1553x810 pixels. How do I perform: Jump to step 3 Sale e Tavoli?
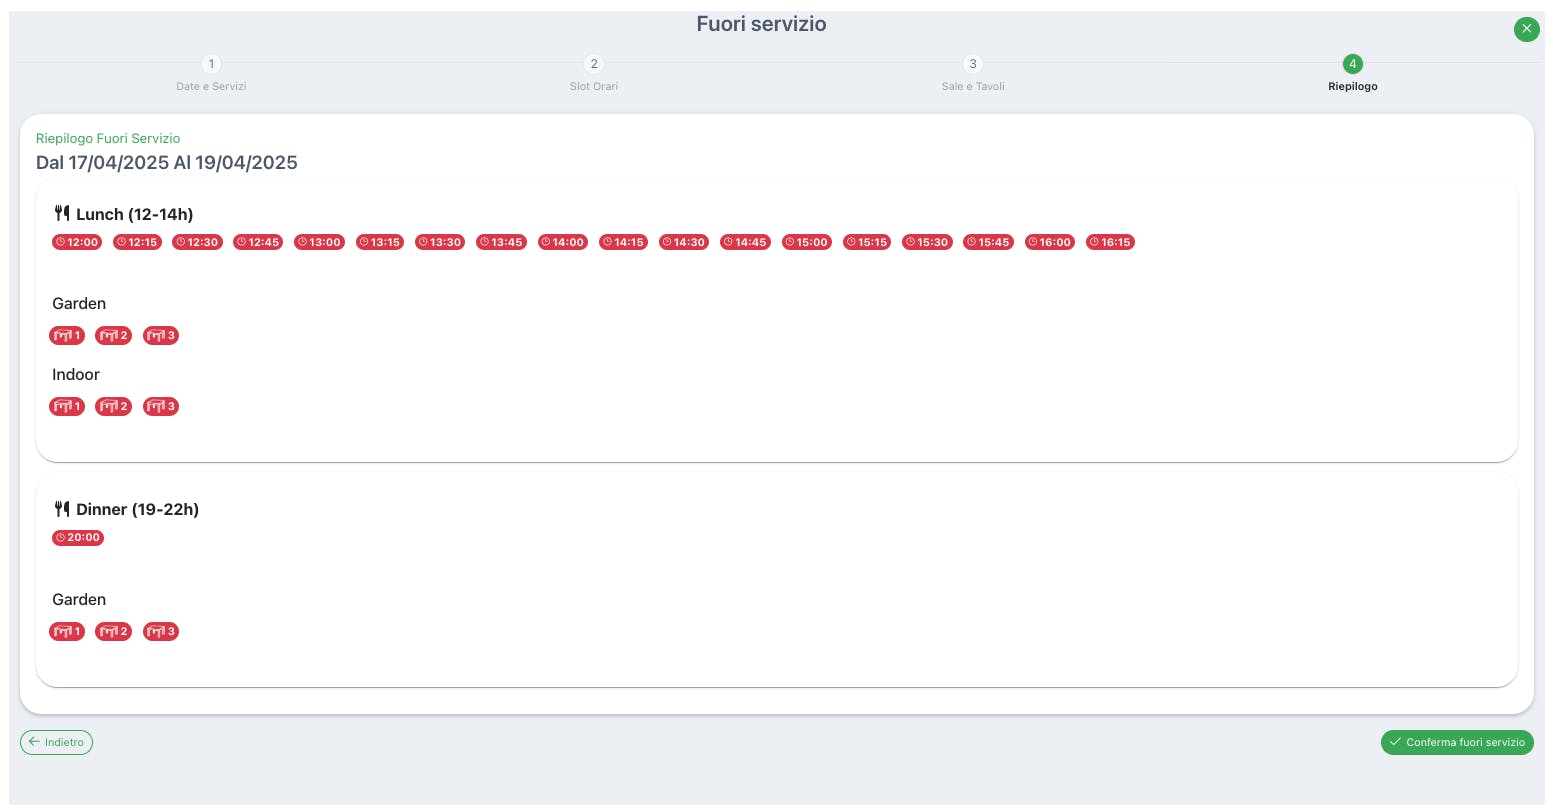pyautogui.click(x=973, y=64)
